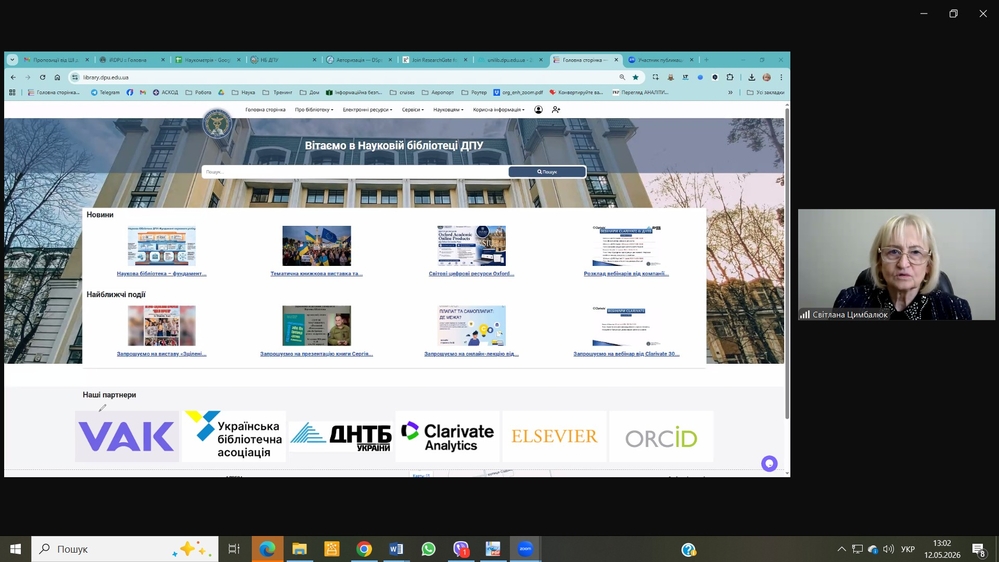The width and height of the screenshot is (999, 562).
Task: Open the browser home page icon
Action: [x=57, y=77]
